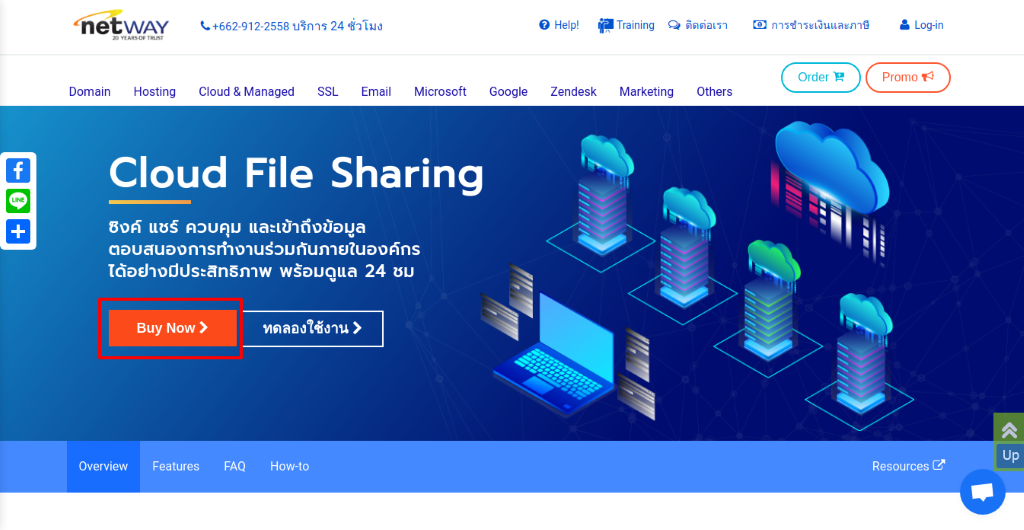
Task: Open the Microsoft menu
Action: point(440,92)
